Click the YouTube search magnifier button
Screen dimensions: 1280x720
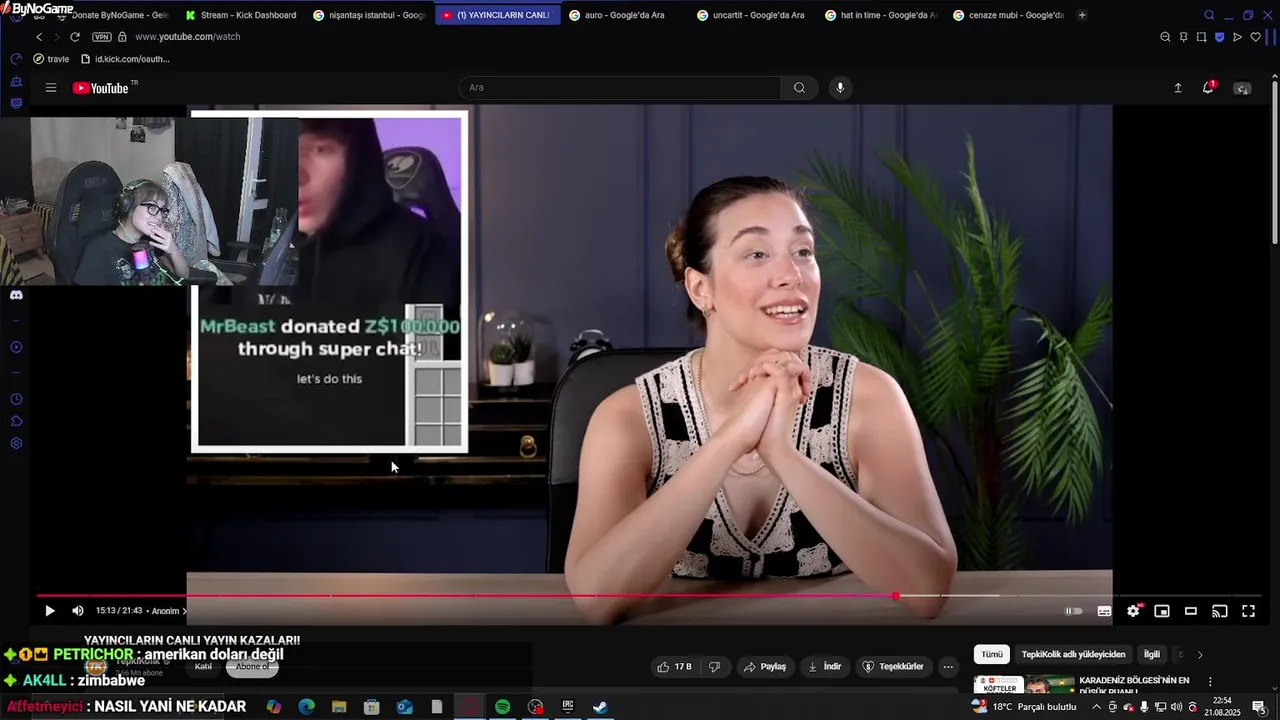799,88
